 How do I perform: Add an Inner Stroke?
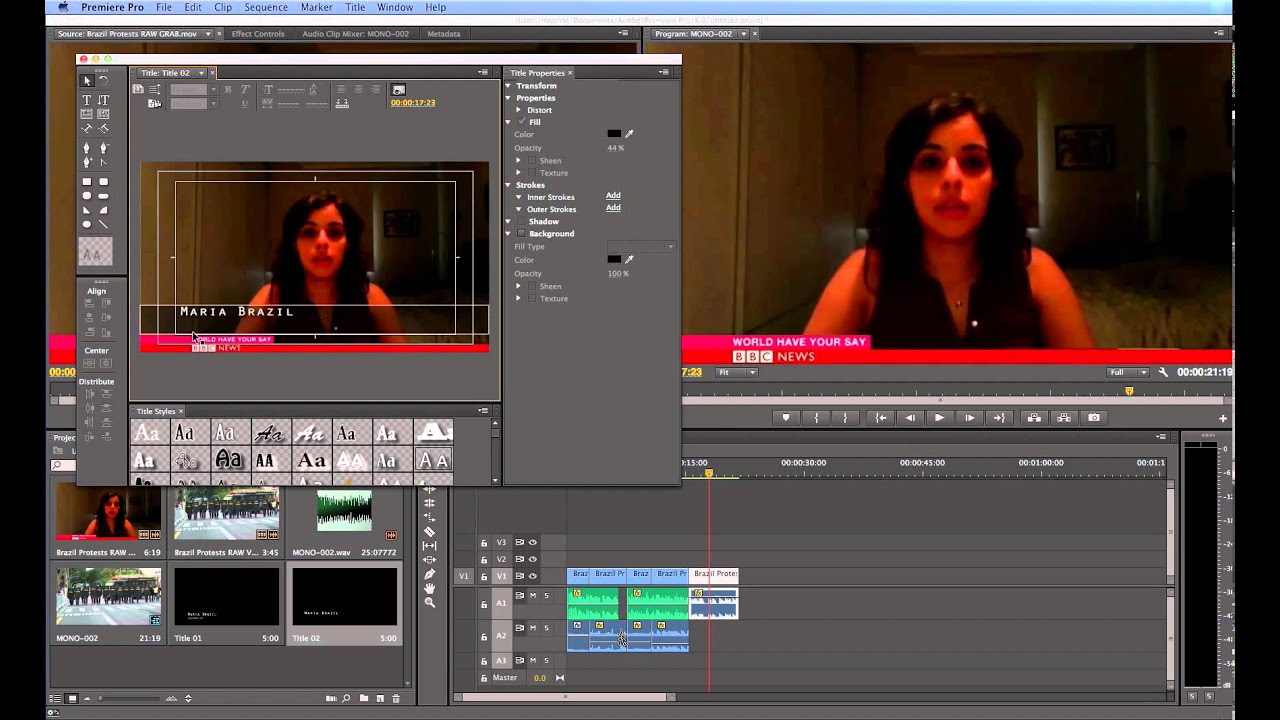[613, 196]
